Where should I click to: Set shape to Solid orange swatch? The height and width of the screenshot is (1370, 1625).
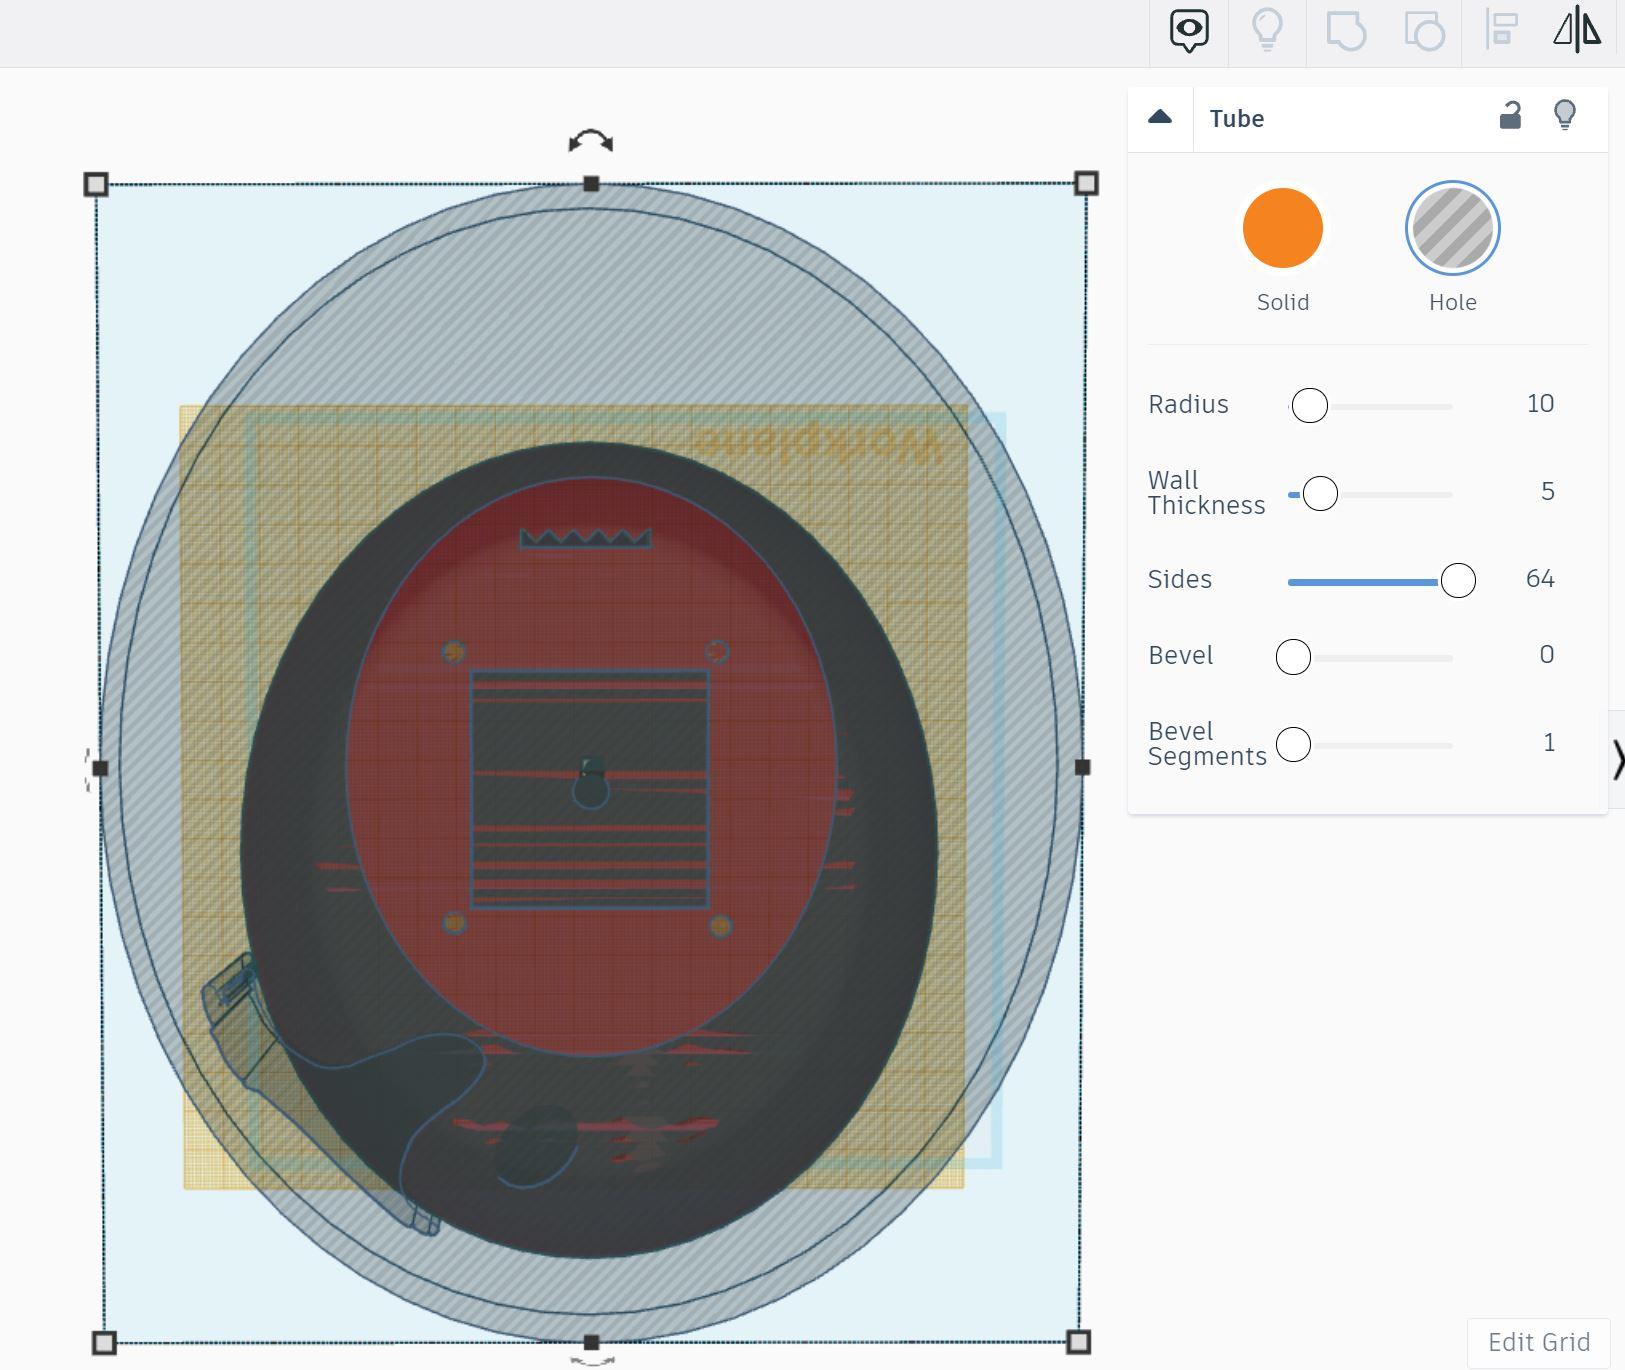[x=1282, y=228]
